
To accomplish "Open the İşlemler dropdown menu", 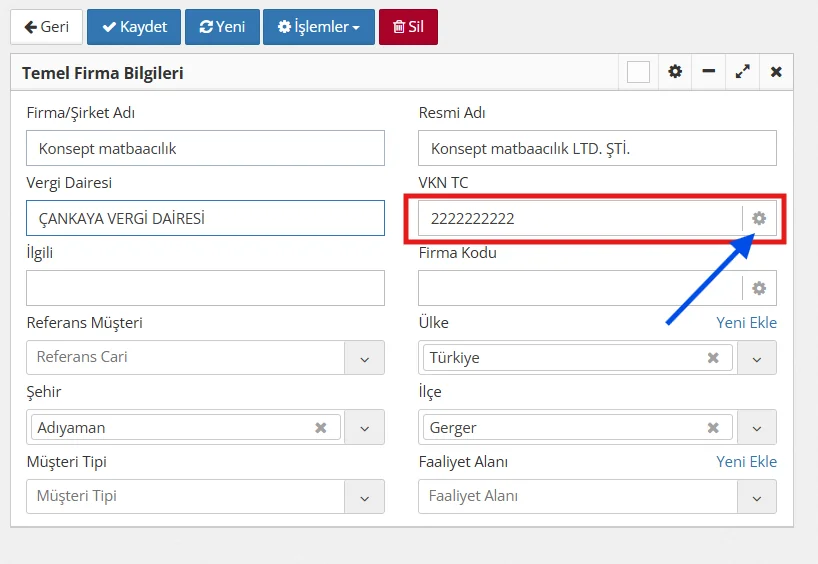I will tap(319, 27).
